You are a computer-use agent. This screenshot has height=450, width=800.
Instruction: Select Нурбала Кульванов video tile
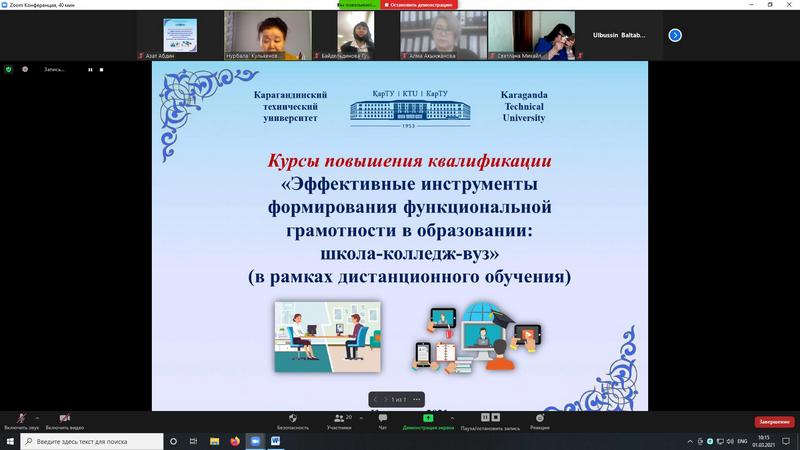click(x=268, y=35)
